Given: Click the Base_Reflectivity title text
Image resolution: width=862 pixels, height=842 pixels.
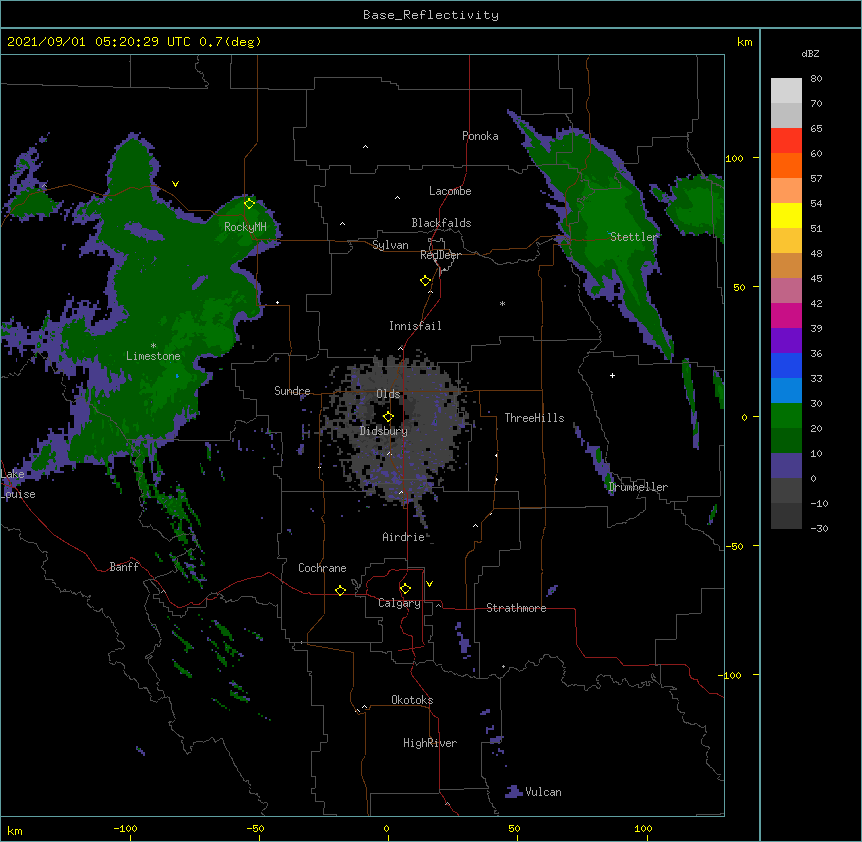Looking at the screenshot, I should coord(431,15).
